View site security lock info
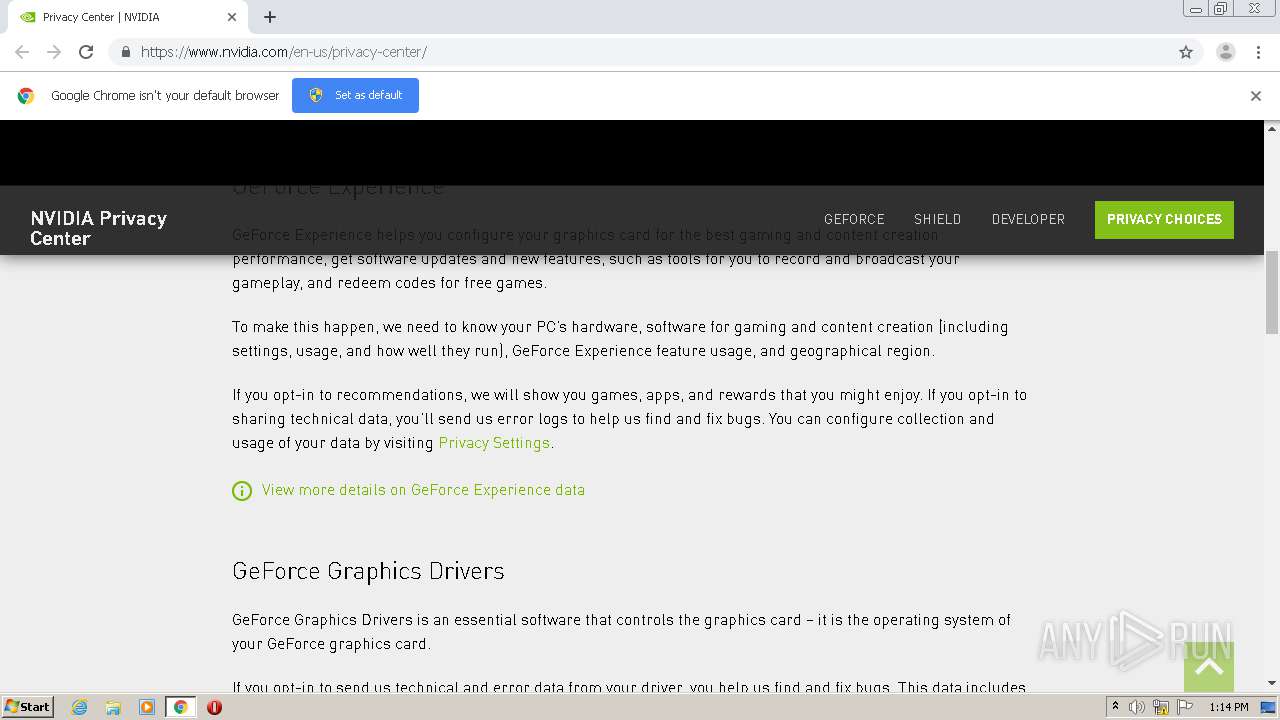1280x720 pixels. [x=125, y=52]
